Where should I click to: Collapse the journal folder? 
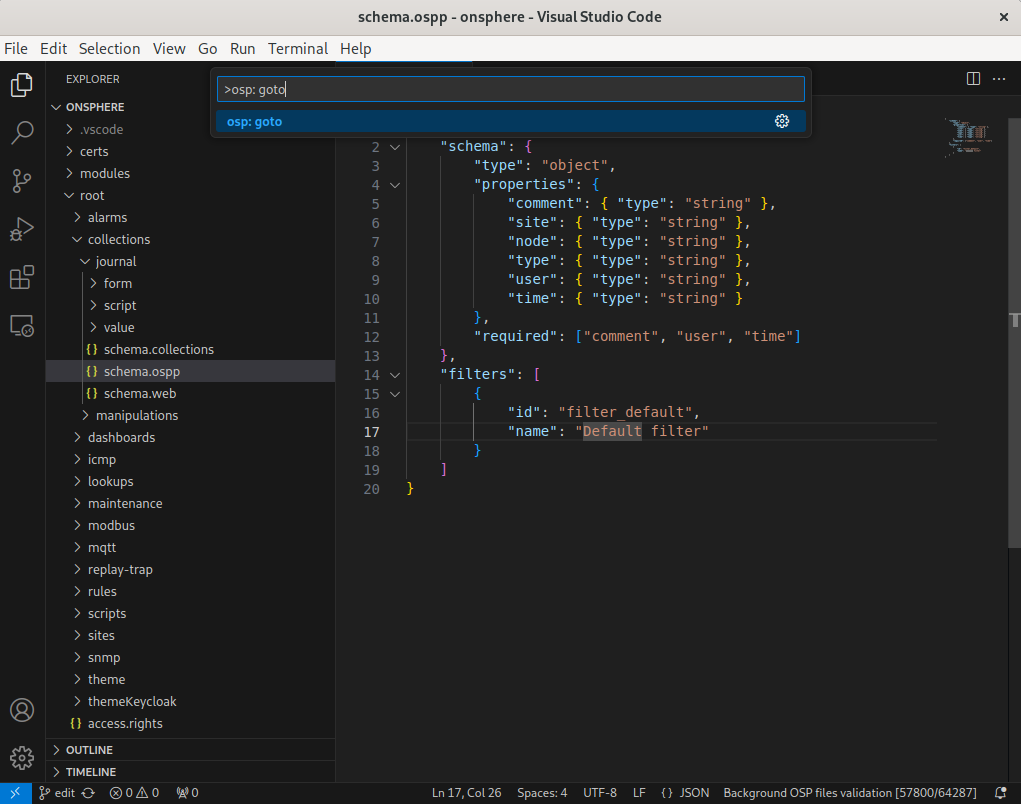click(191, 261)
